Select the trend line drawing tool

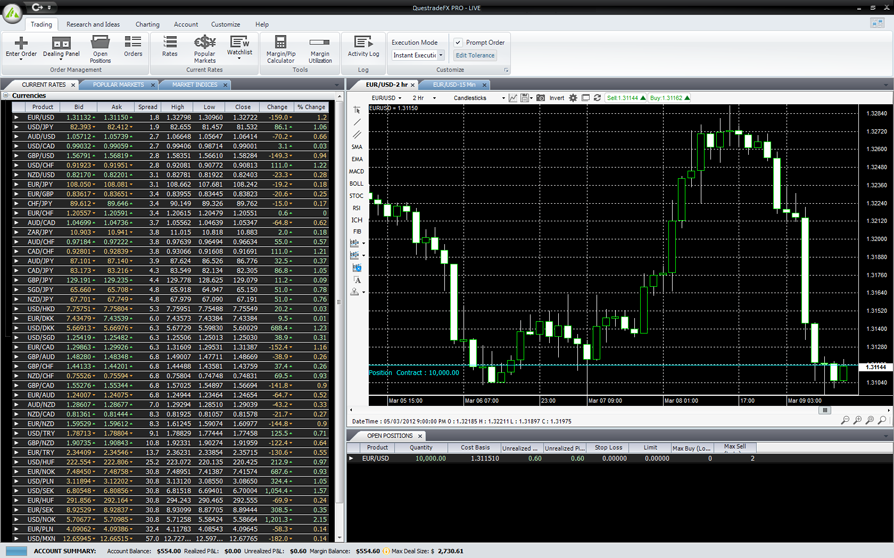(x=357, y=123)
